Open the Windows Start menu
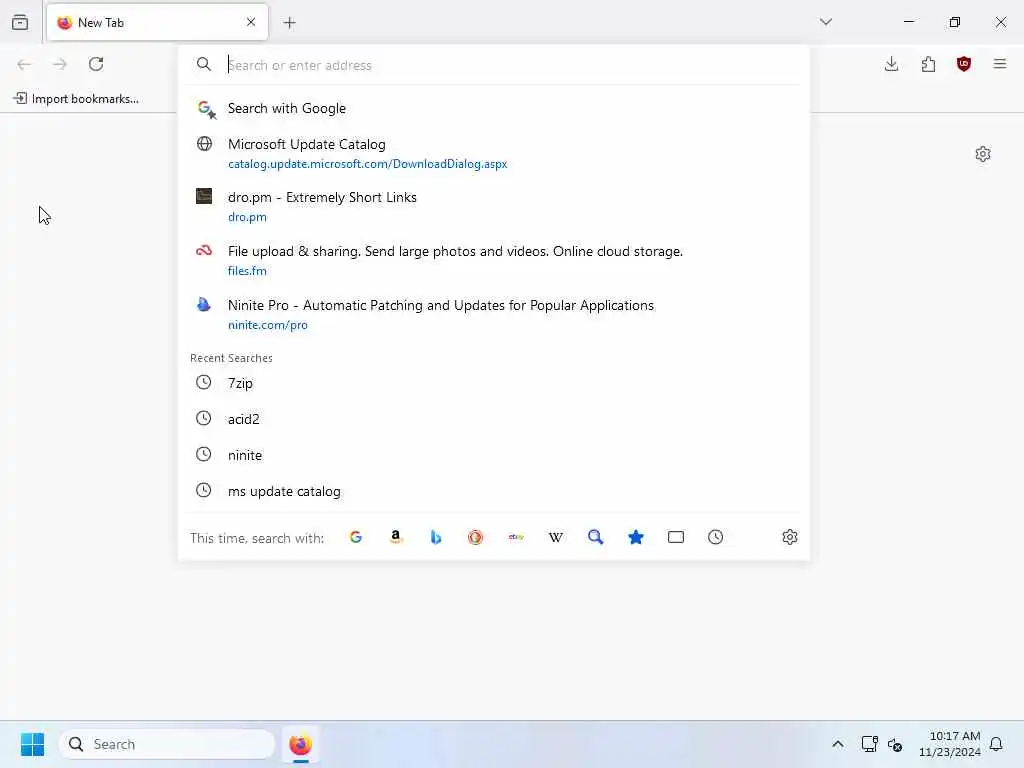Viewport: 1024px width, 768px height. pyautogui.click(x=33, y=744)
